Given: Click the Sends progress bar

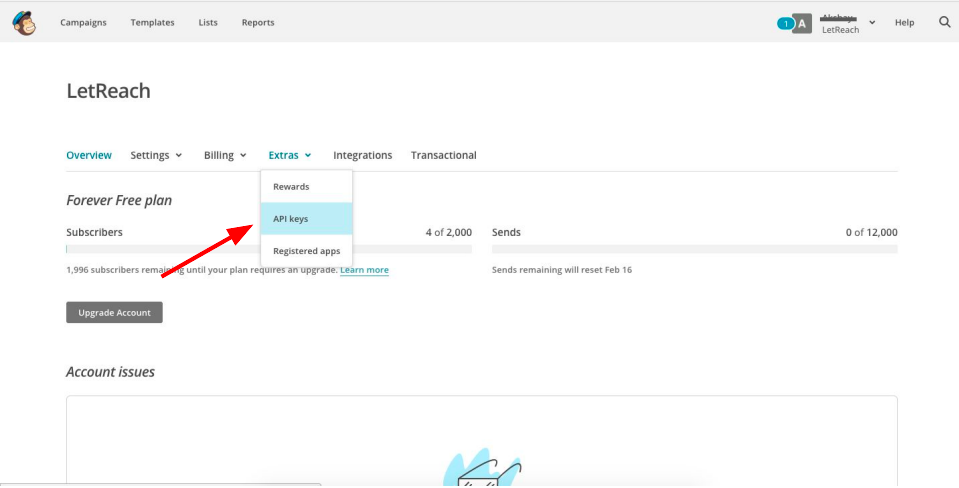Looking at the screenshot, I should pos(695,249).
